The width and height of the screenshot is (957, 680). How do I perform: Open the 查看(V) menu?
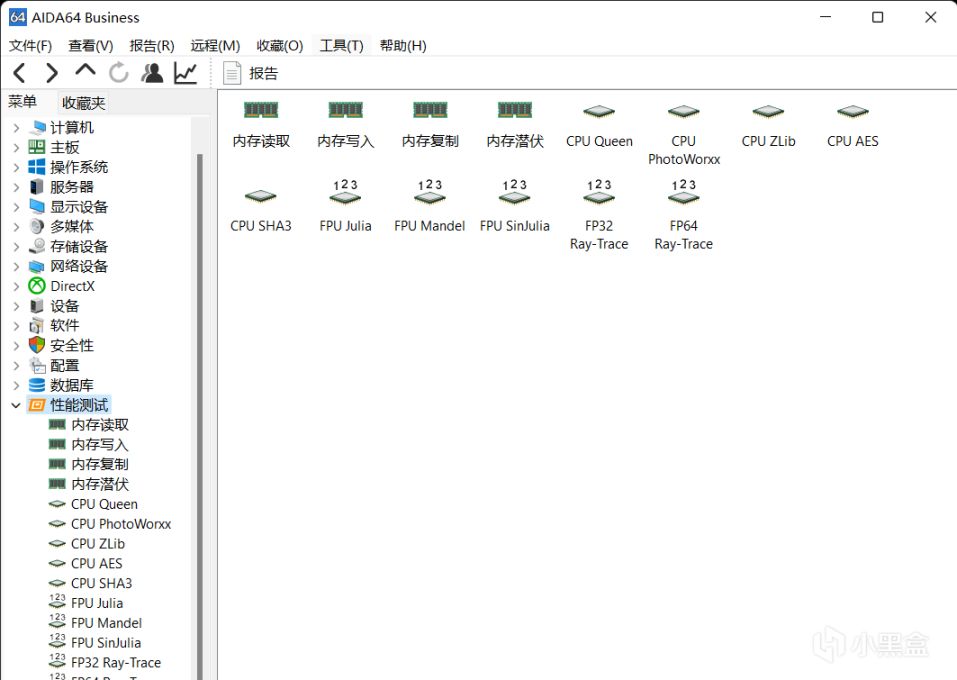90,46
